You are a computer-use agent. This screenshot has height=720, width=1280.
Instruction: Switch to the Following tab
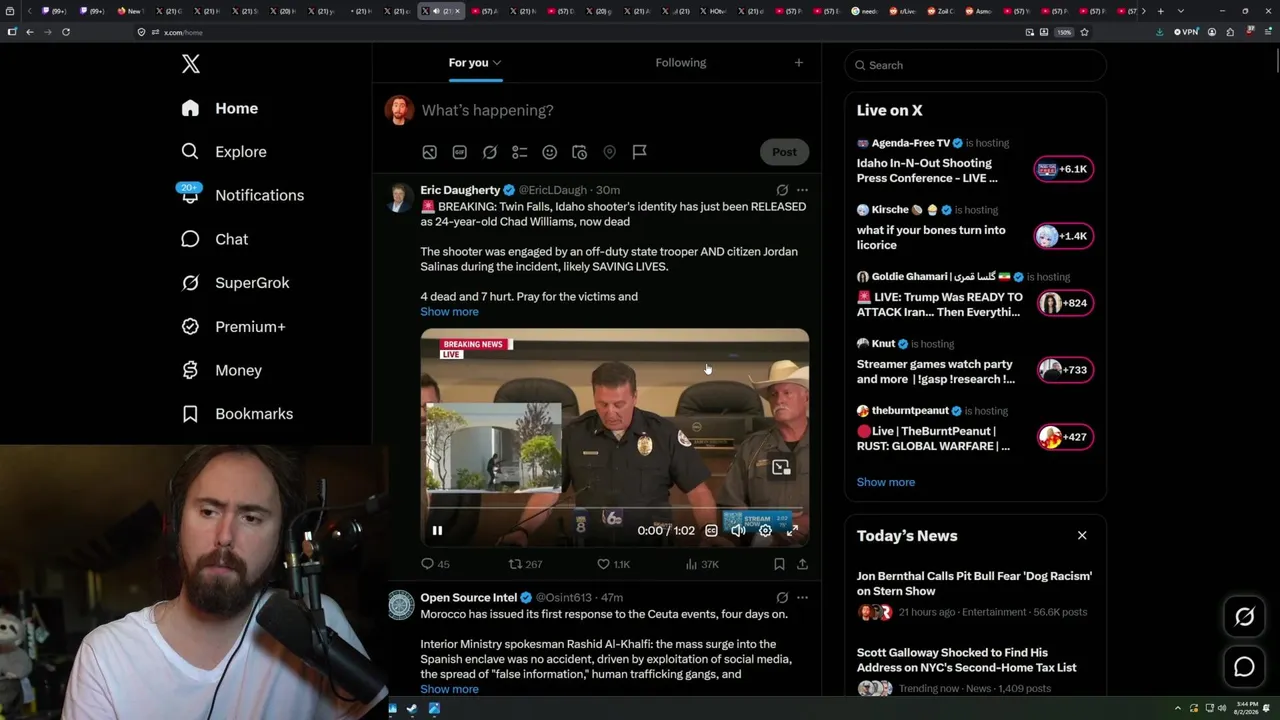pyautogui.click(x=681, y=63)
